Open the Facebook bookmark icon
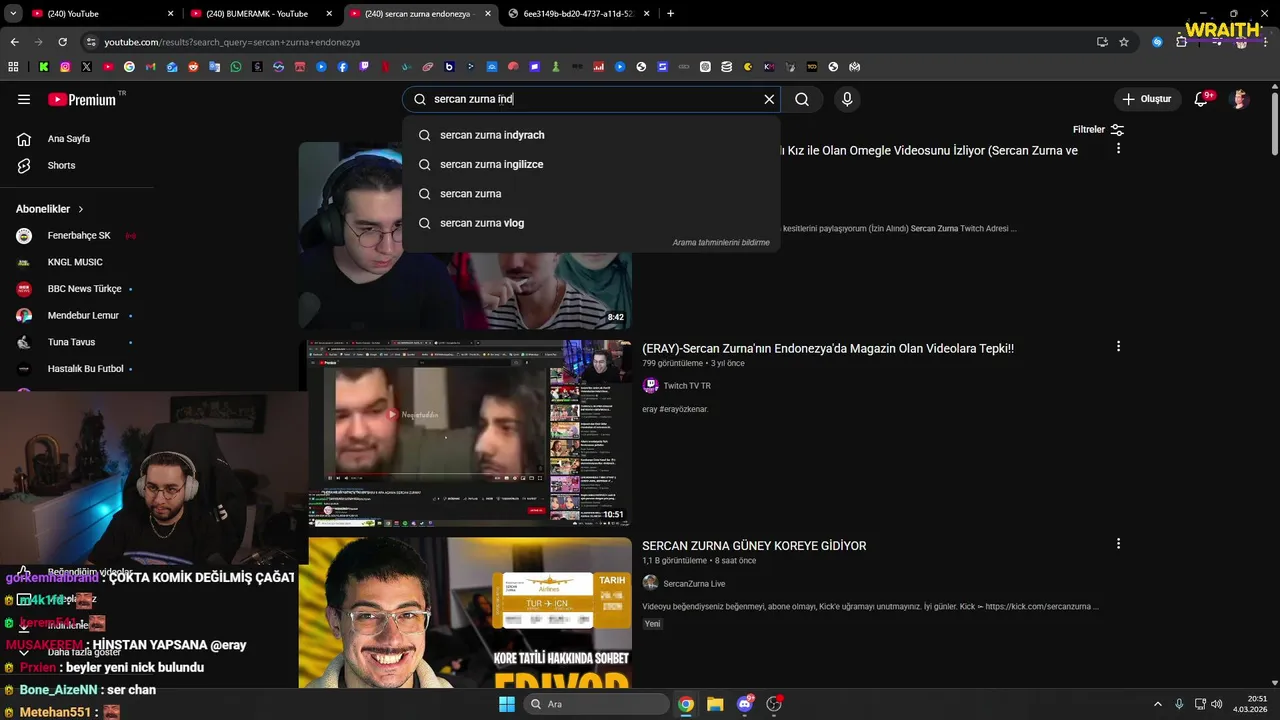1280x720 pixels. coord(342,67)
